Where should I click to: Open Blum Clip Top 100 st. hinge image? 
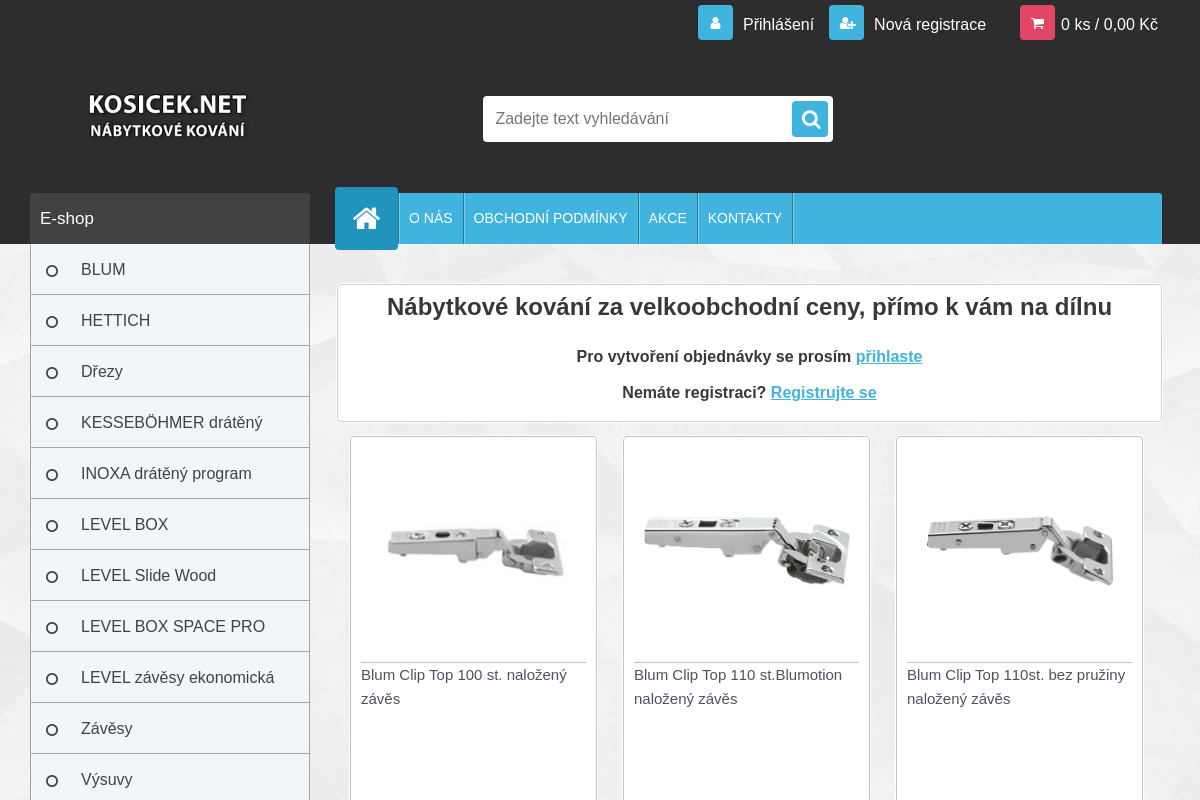474,550
